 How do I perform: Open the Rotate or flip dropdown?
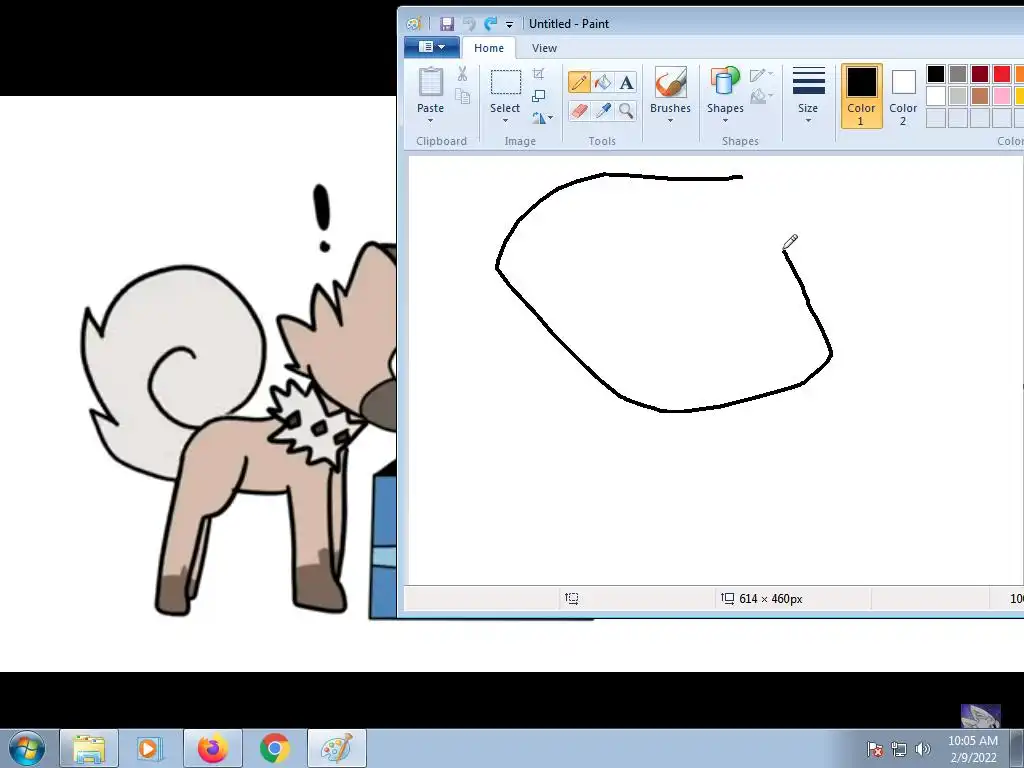[x=542, y=118]
